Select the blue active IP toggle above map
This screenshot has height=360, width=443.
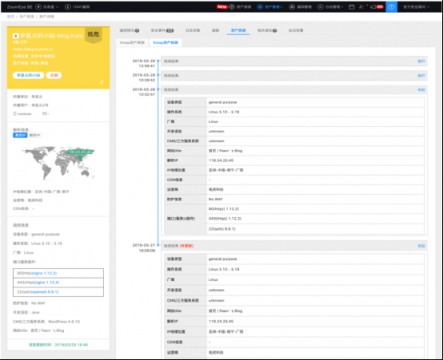(x=20, y=135)
